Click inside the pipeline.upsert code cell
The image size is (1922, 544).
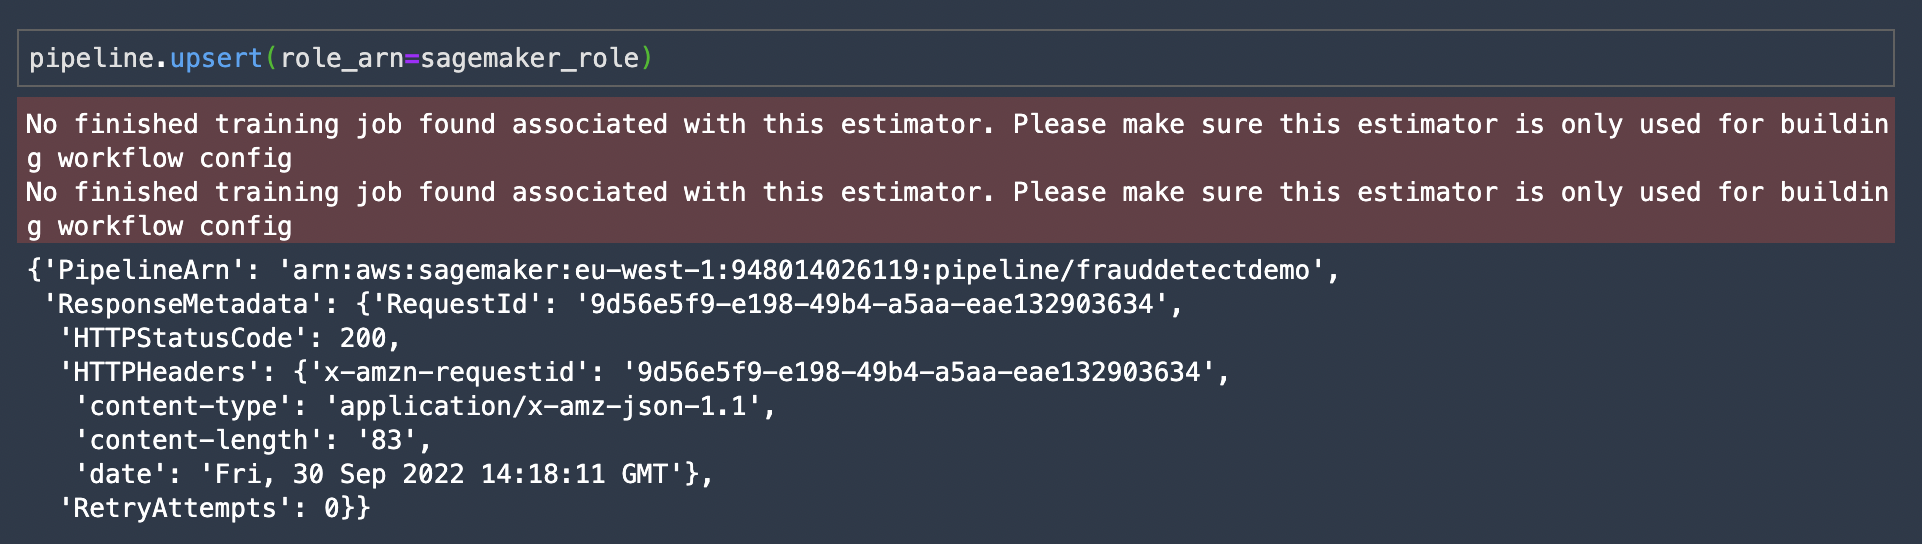(955, 58)
